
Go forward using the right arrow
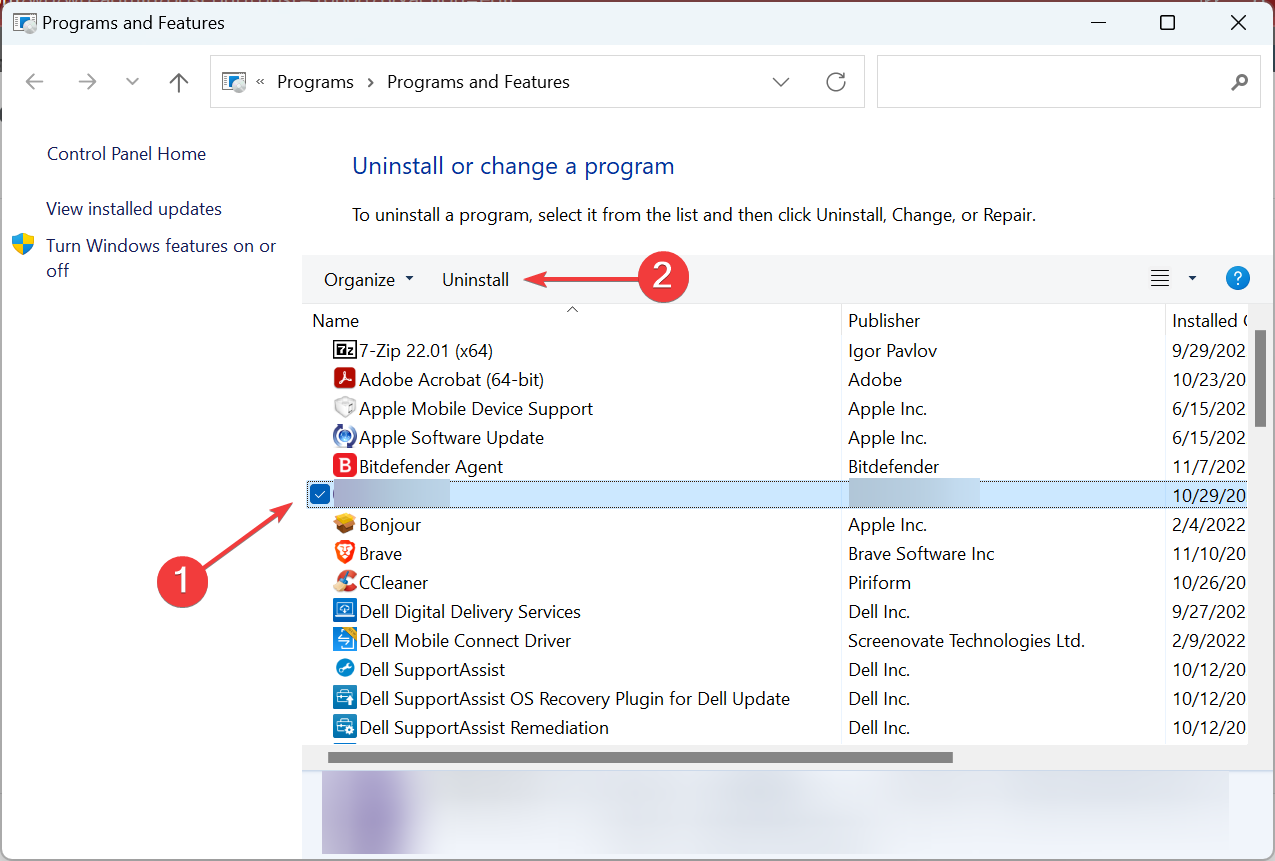click(87, 82)
